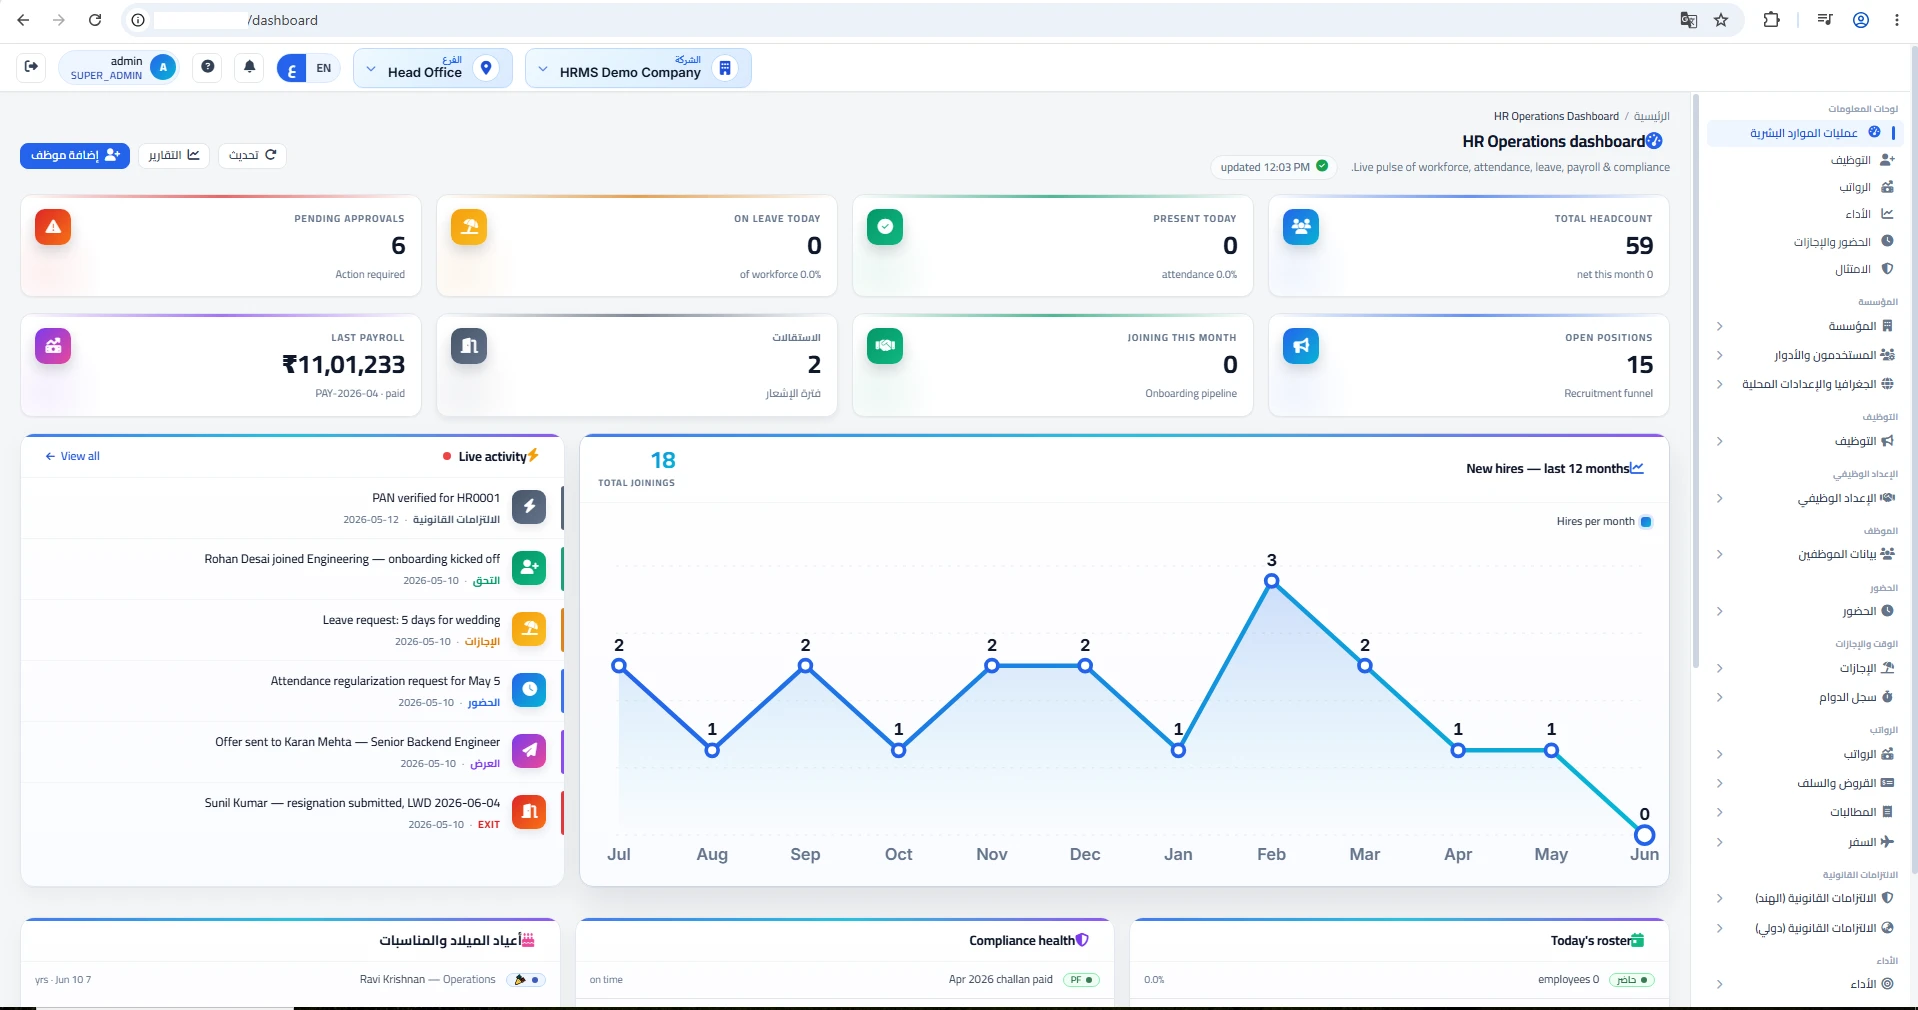The width and height of the screenshot is (1918, 1010).
Task: Click the browser bookmark star icon
Action: (1721, 20)
